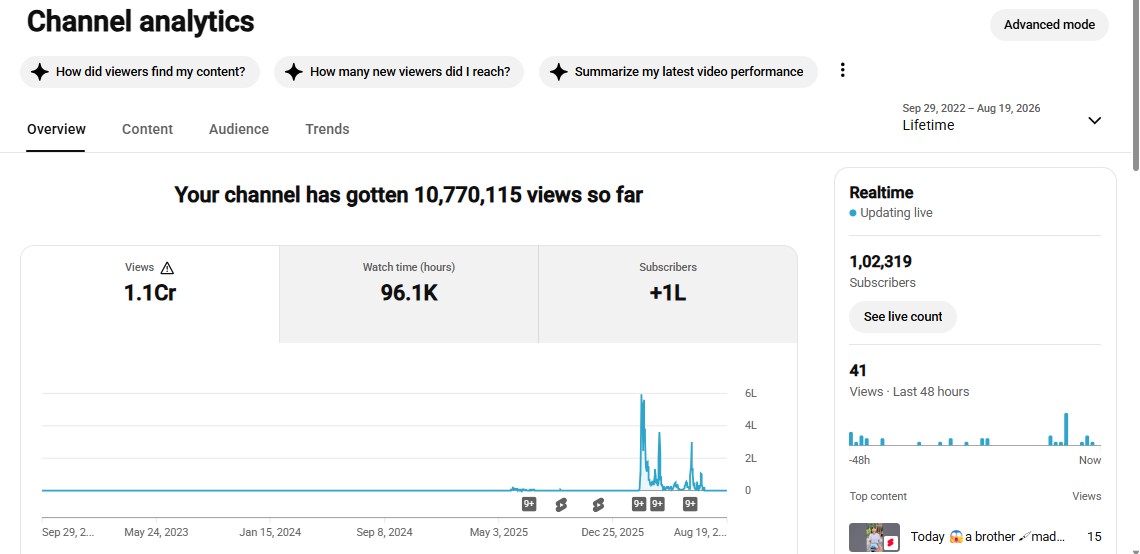Ask 'How many new viewers did I reach?'
Viewport: 1140px width, 554px height.
pos(398,72)
